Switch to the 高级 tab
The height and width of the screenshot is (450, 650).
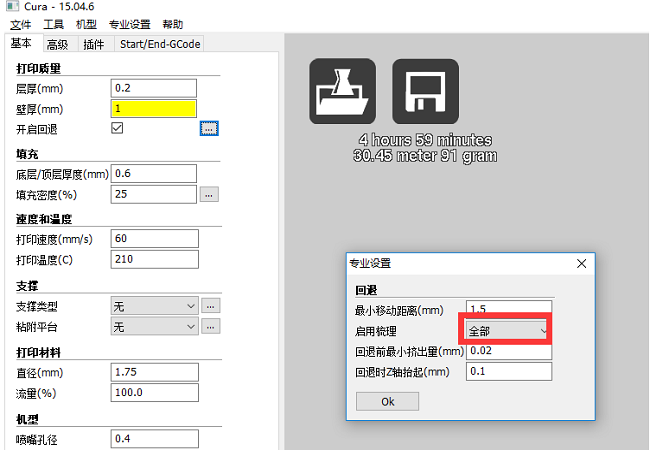click(58, 44)
